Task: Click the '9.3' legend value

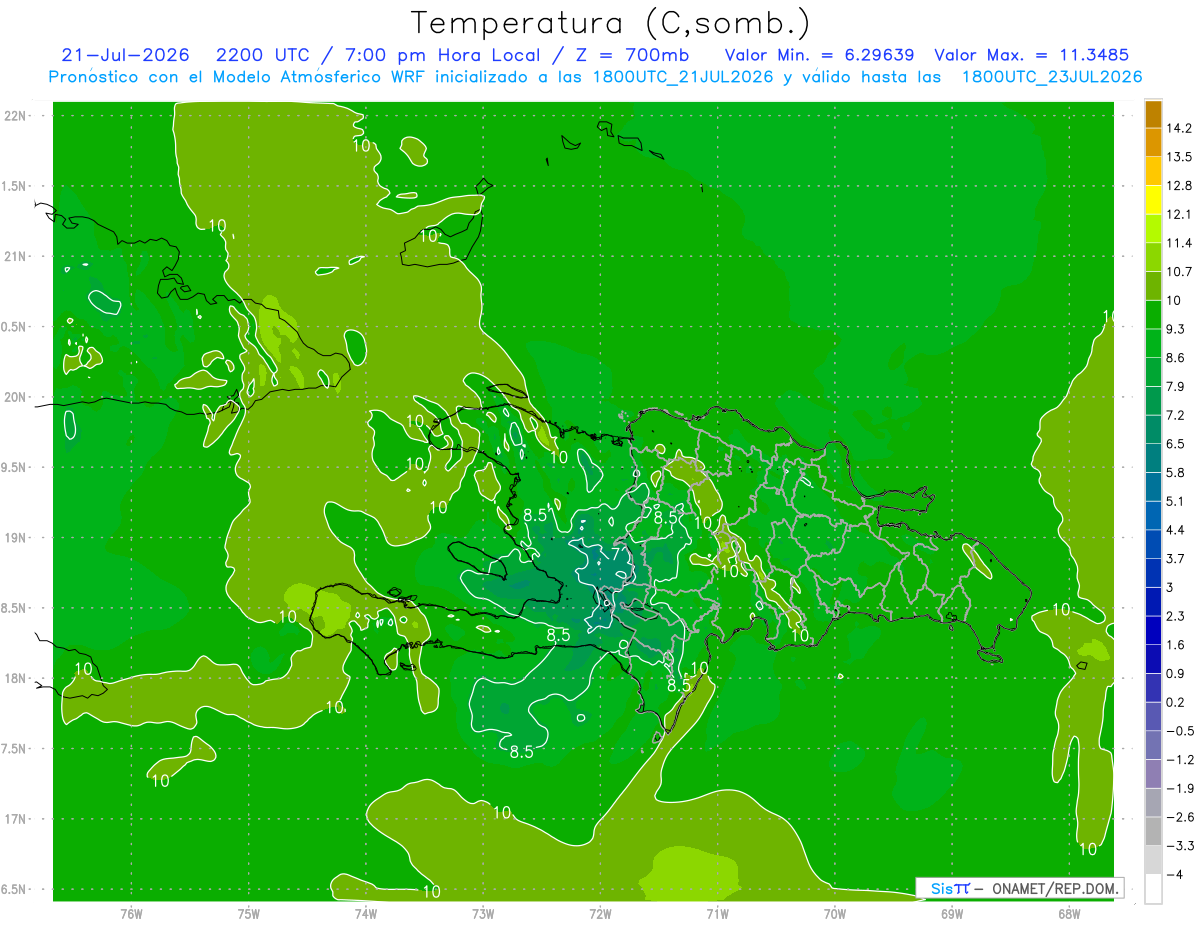Action: click(1175, 329)
